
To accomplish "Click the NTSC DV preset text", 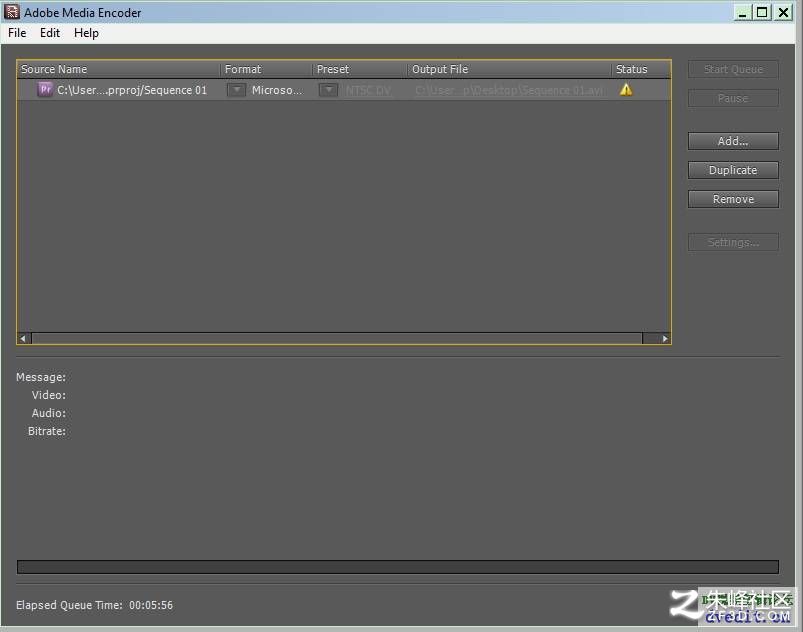I will click(368, 91).
